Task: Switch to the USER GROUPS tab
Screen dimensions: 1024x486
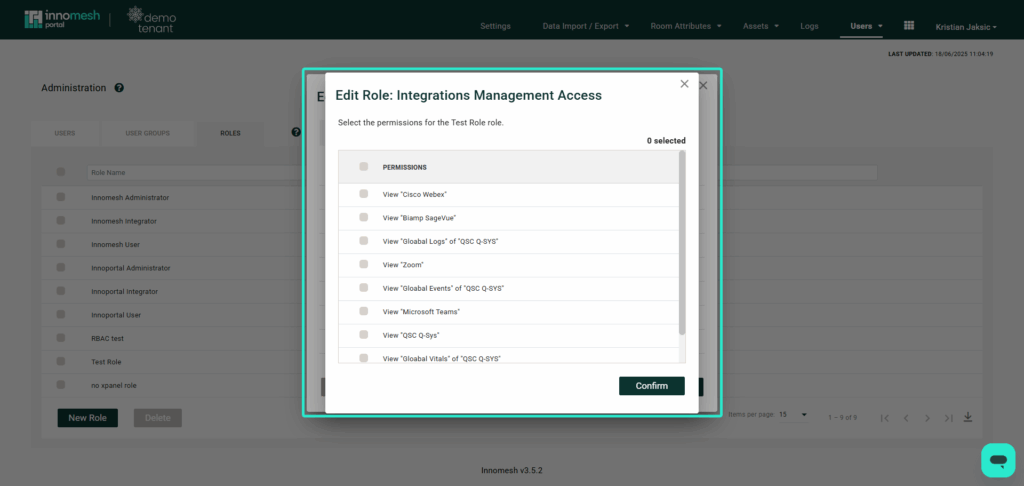Action: [148, 133]
